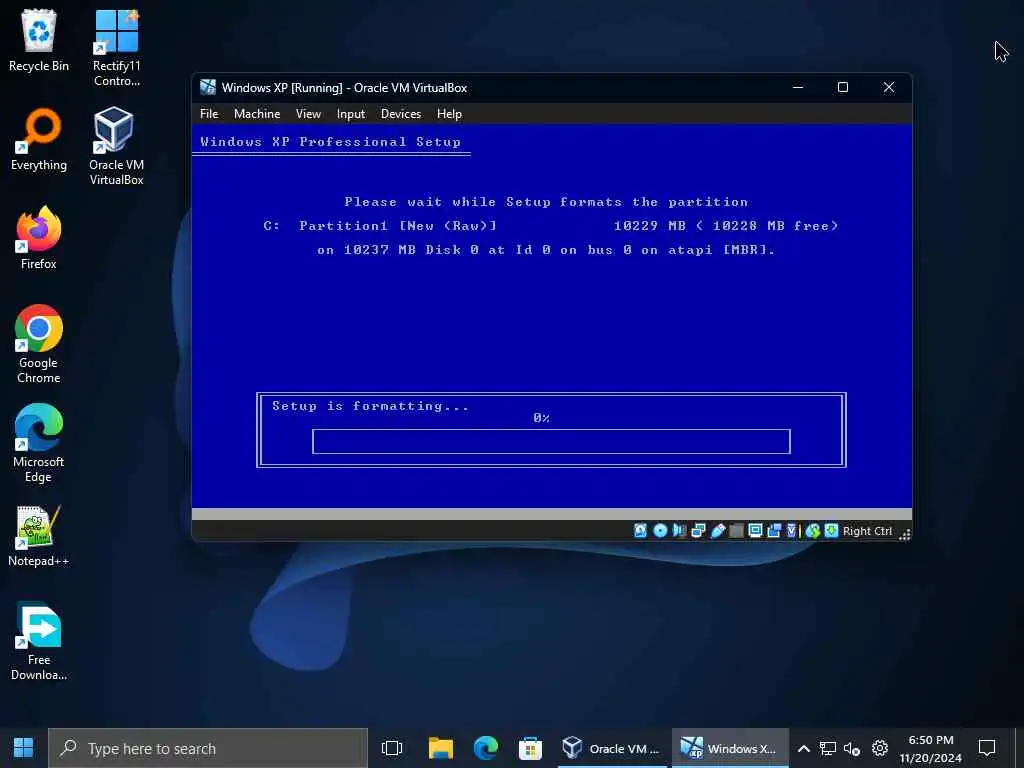Click the keyboard capture green arrow icon
Viewport: 1024px width, 768px height.
tap(831, 531)
